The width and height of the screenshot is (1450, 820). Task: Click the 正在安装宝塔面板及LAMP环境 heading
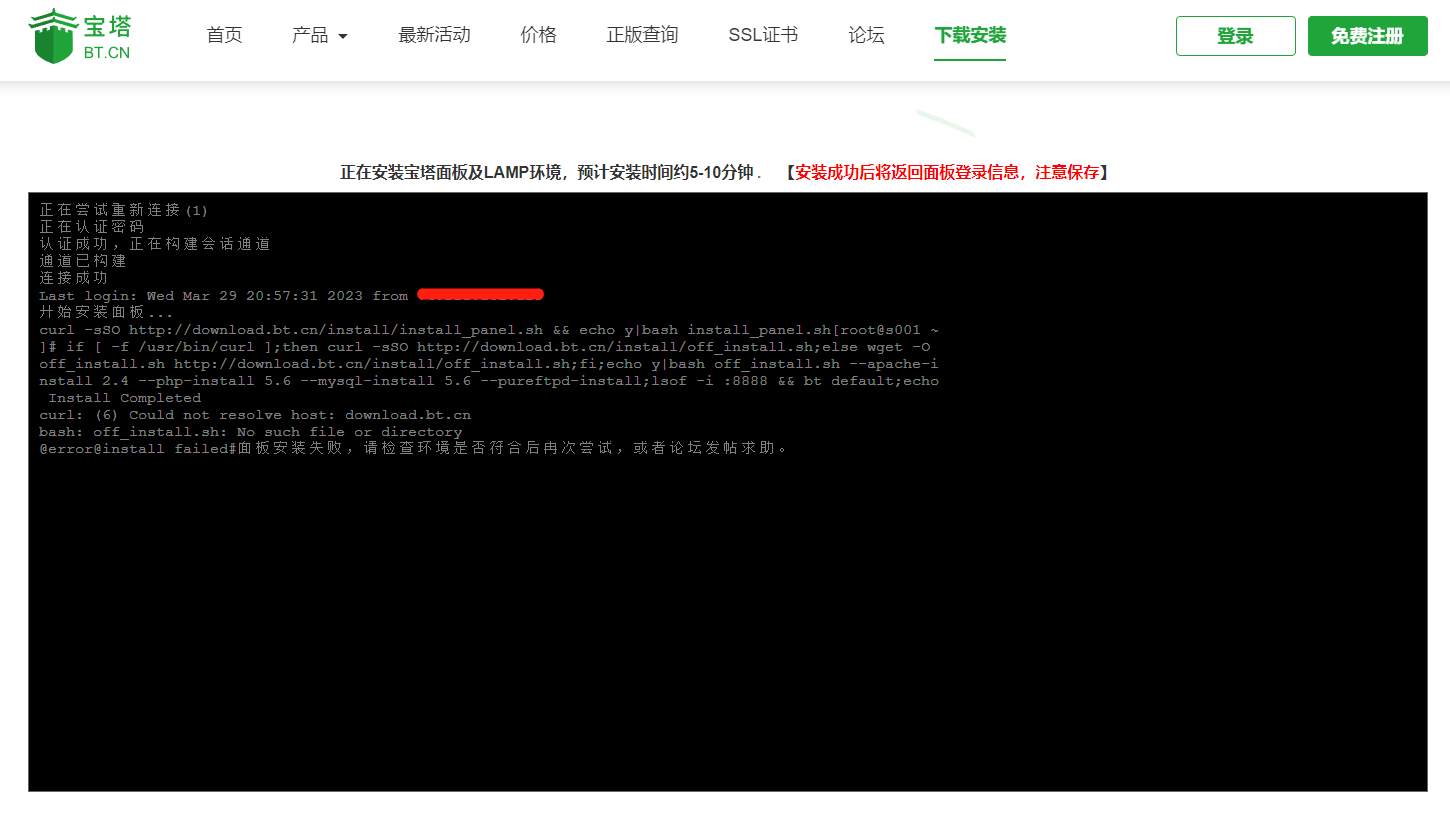[x=551, y=172]
